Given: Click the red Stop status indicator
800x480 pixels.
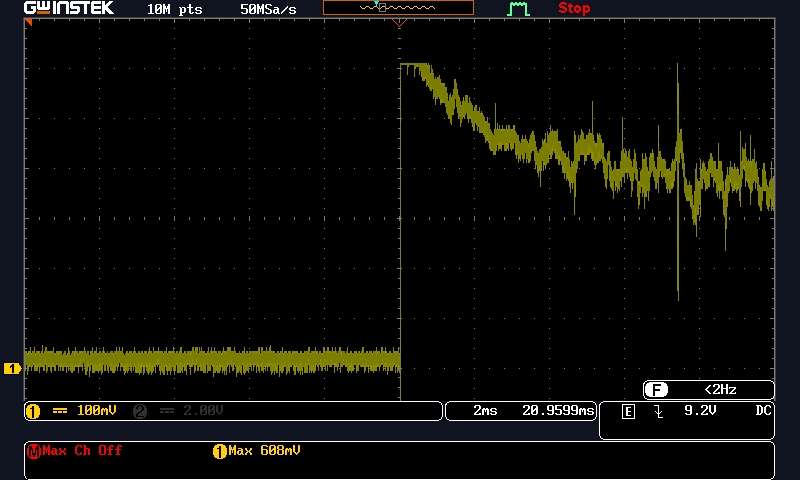Looking at the screenshot, I should (574, 8).
